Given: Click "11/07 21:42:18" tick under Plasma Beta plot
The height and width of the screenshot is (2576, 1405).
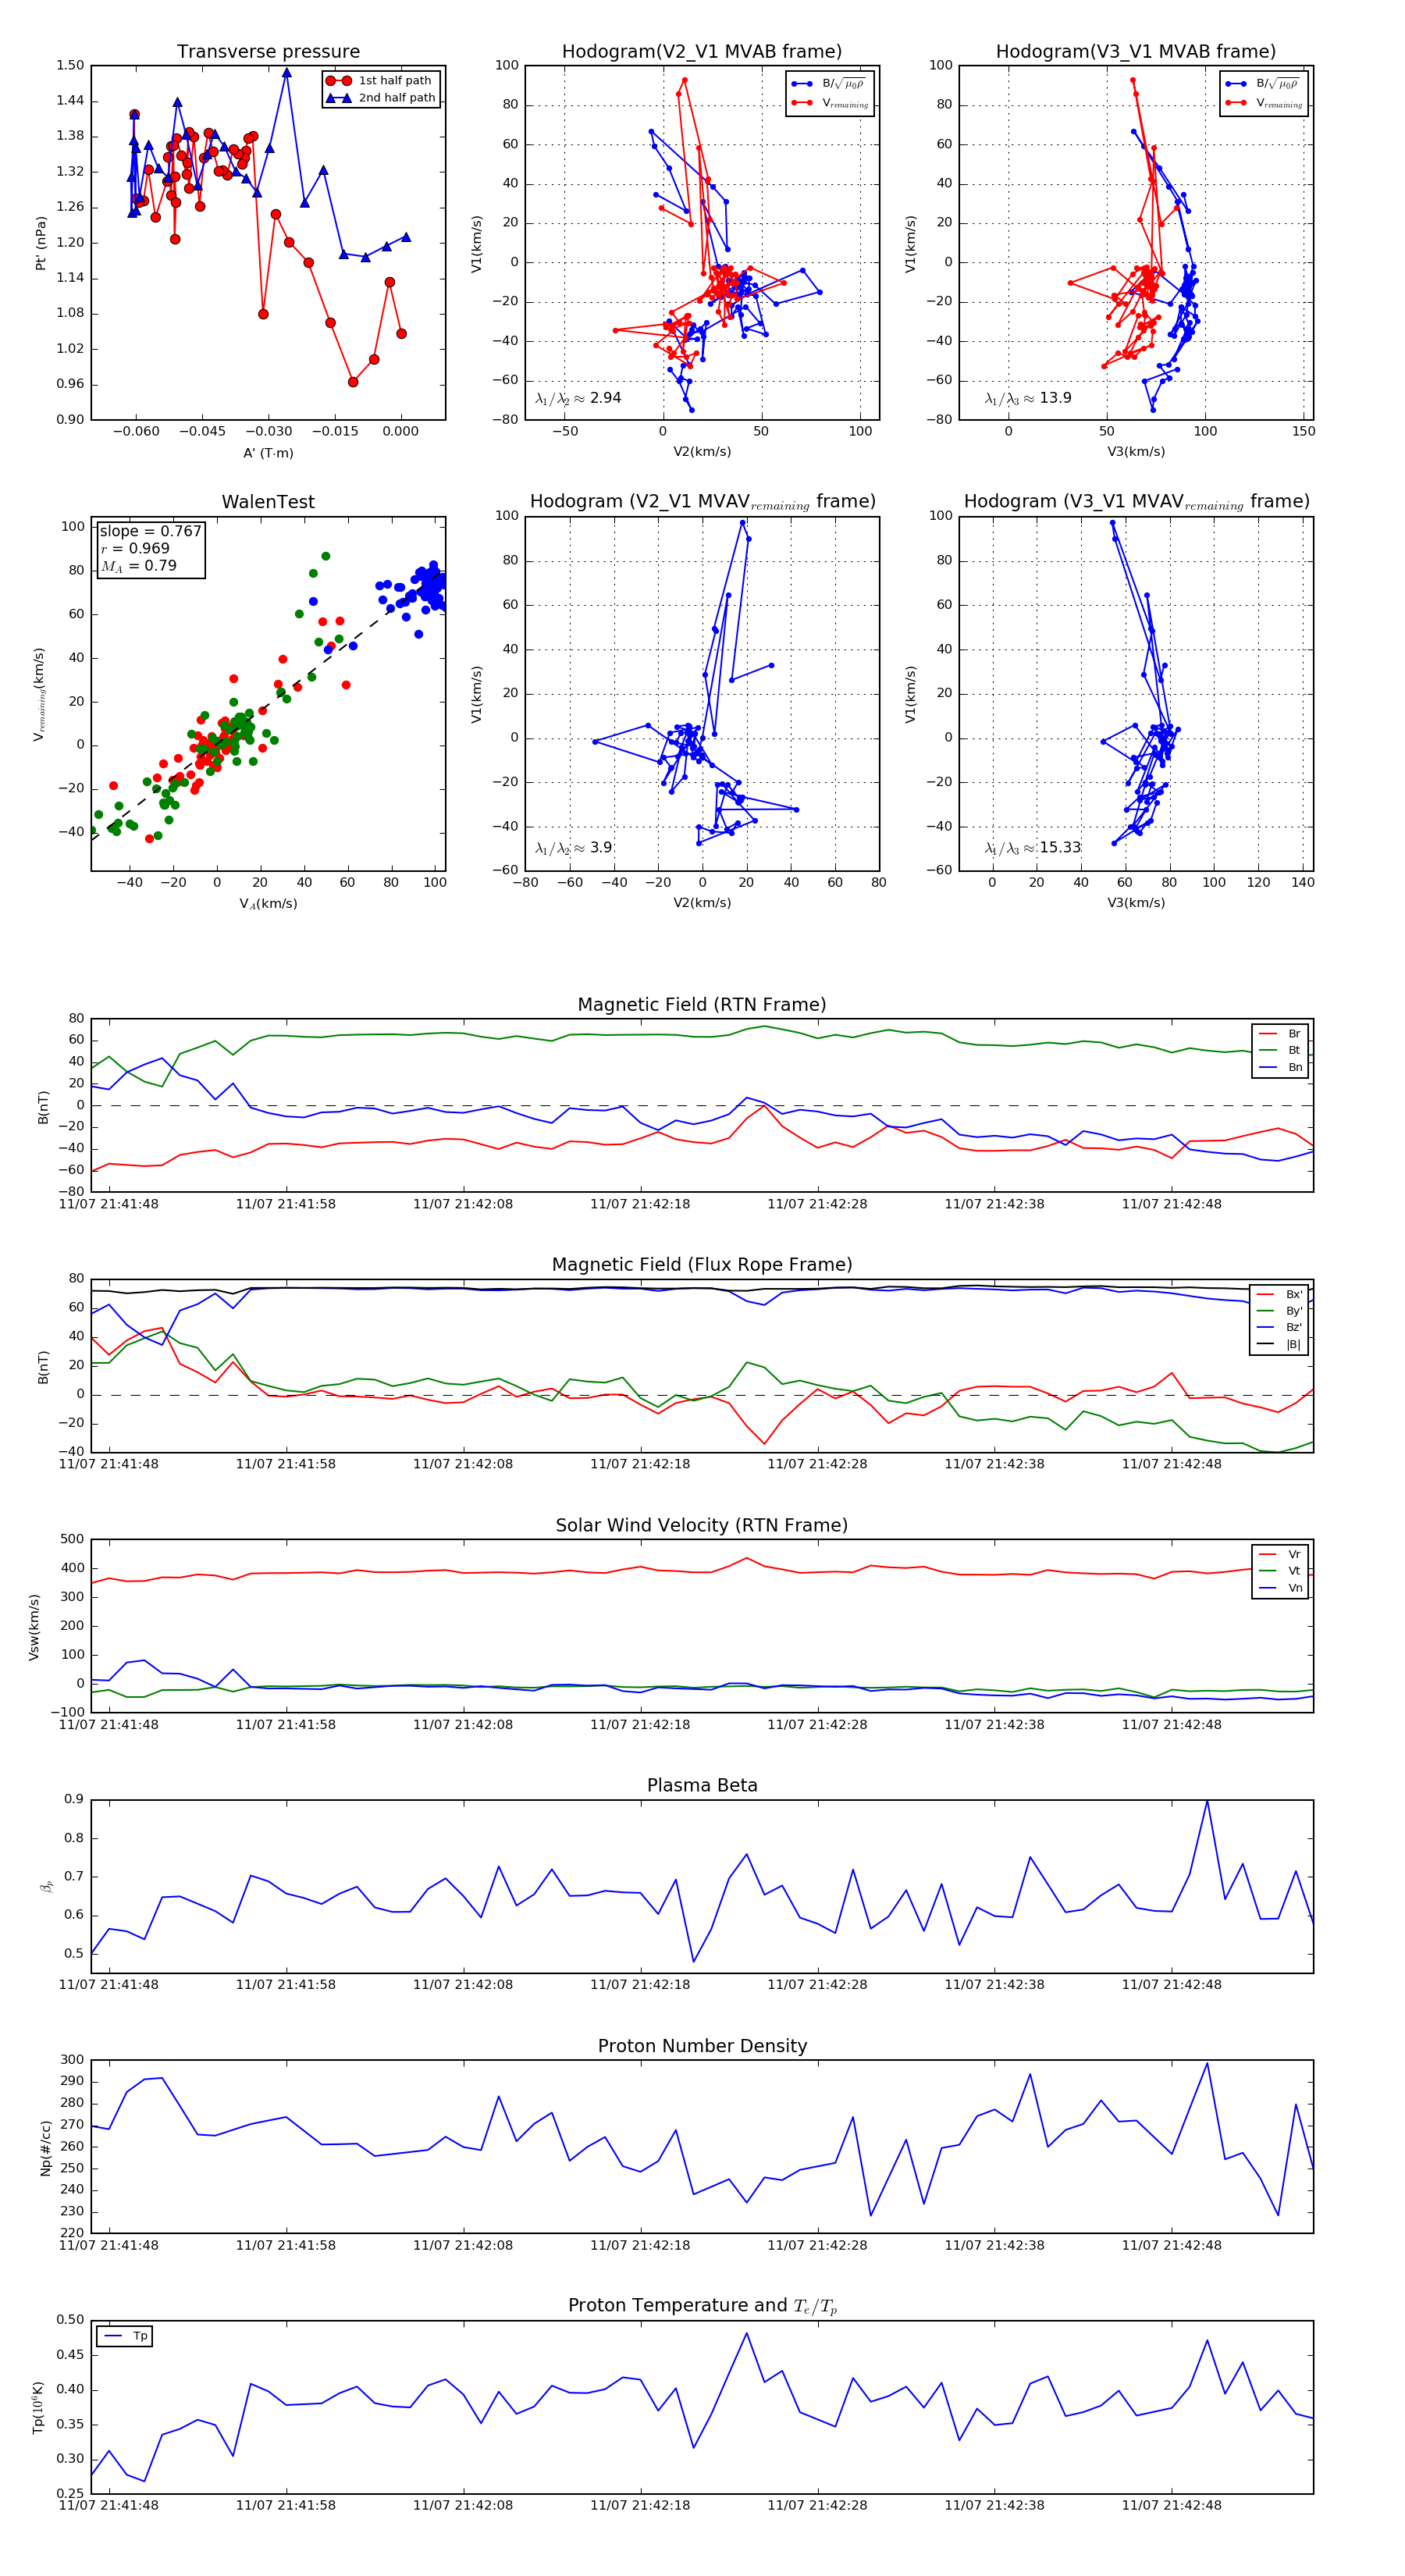Looking at the screenshot, I should coord(640,1985).
